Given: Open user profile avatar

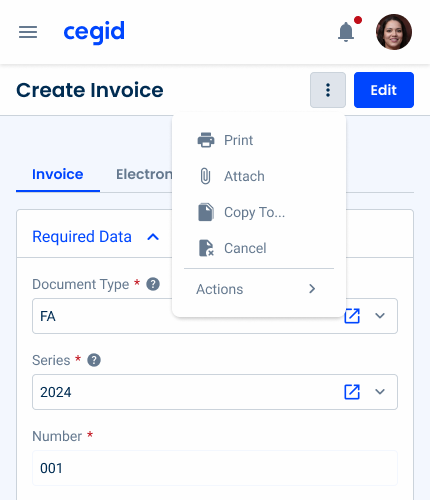Looking at the screenshot, I should click(x=394, y=32).
